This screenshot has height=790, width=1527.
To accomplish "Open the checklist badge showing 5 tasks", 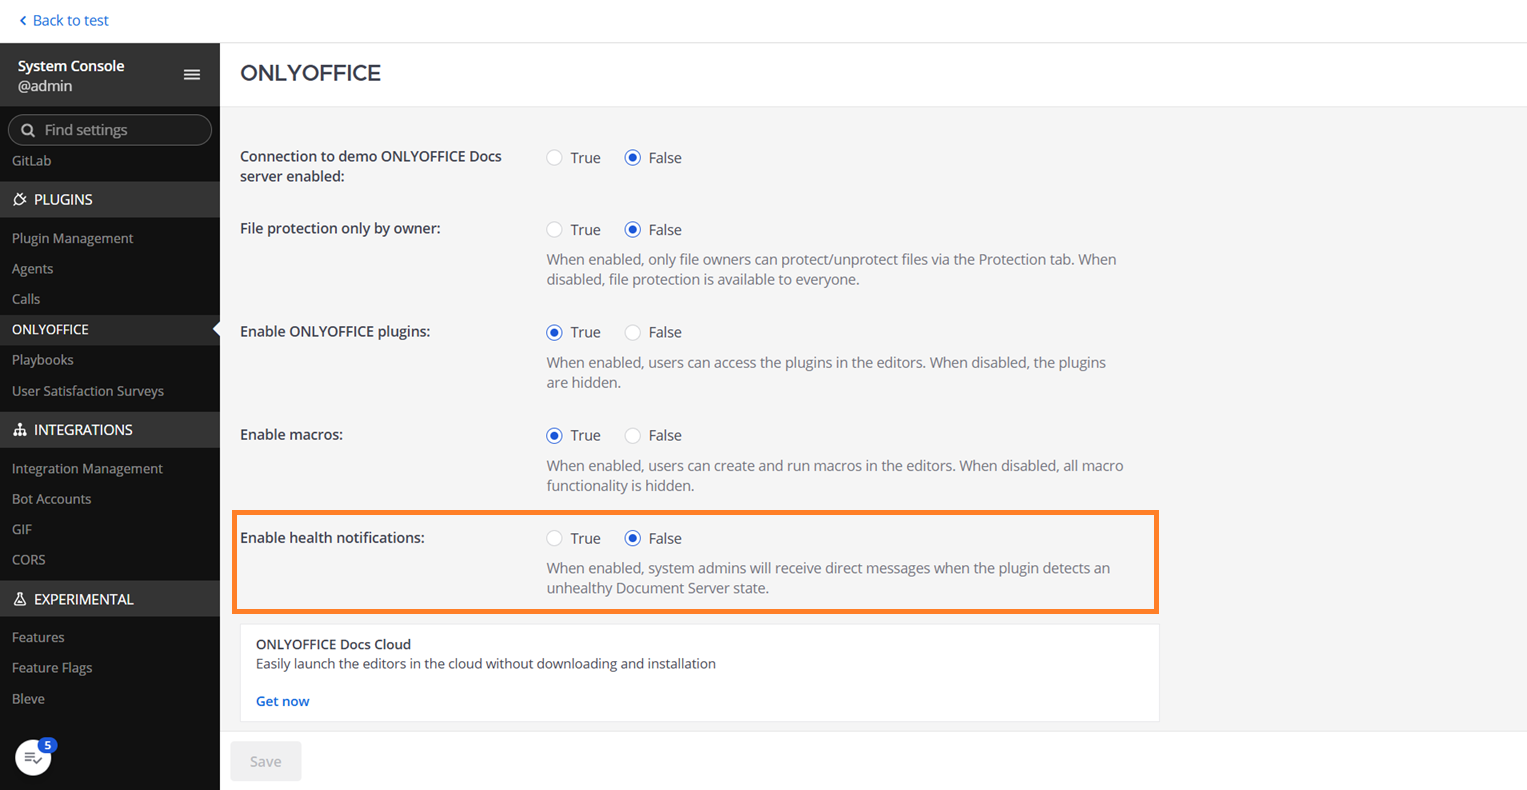I will pyautogui.click(x=34, y=757).
